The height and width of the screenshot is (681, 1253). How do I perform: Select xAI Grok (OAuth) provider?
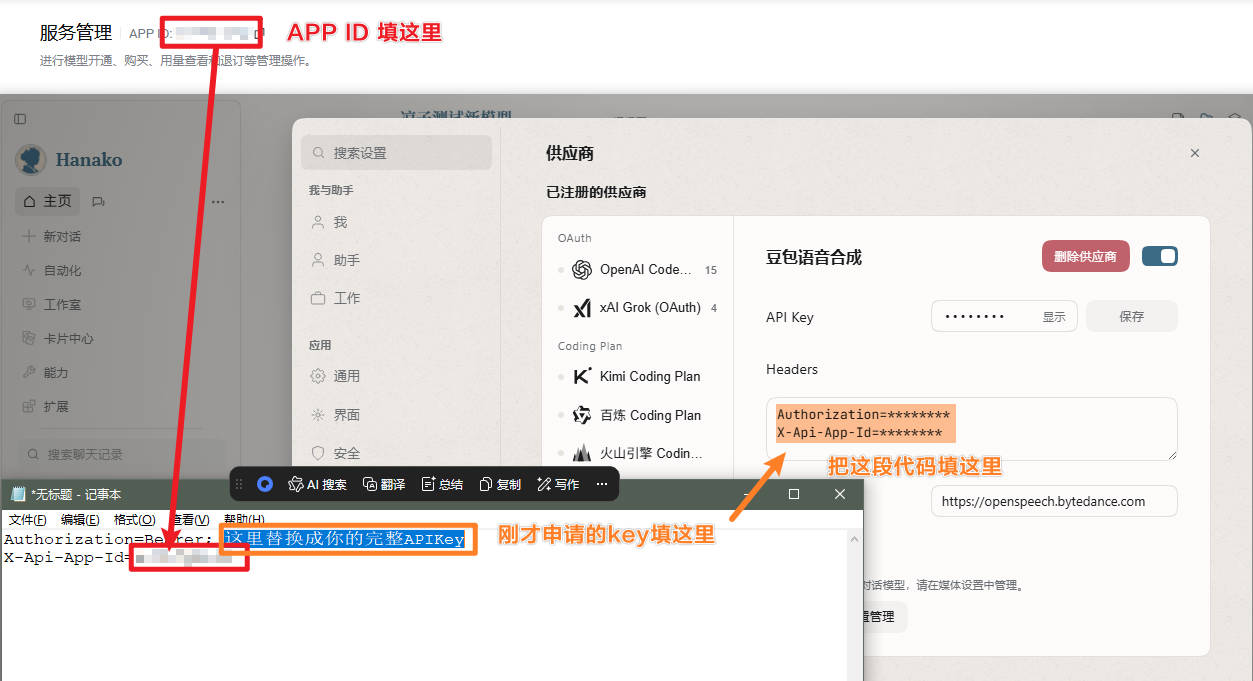637,307
